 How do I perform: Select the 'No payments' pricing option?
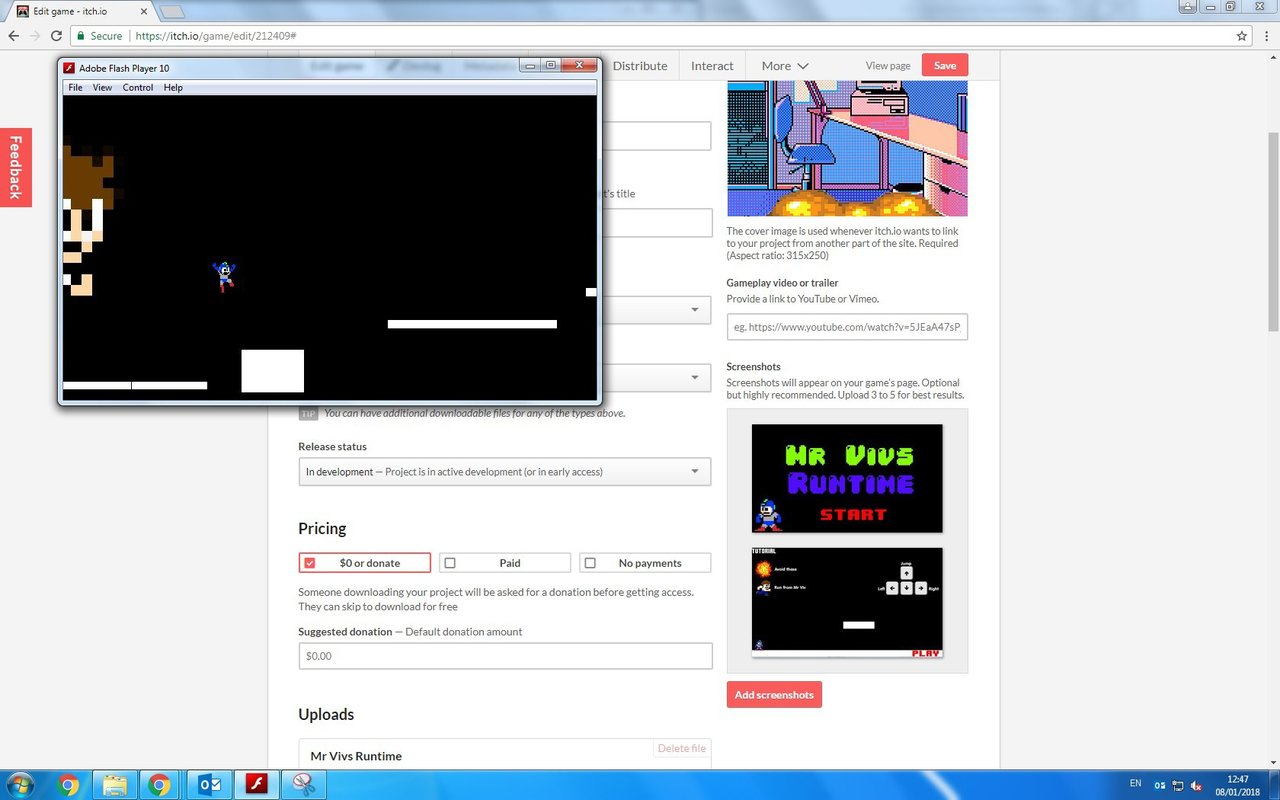pos(645,563)
